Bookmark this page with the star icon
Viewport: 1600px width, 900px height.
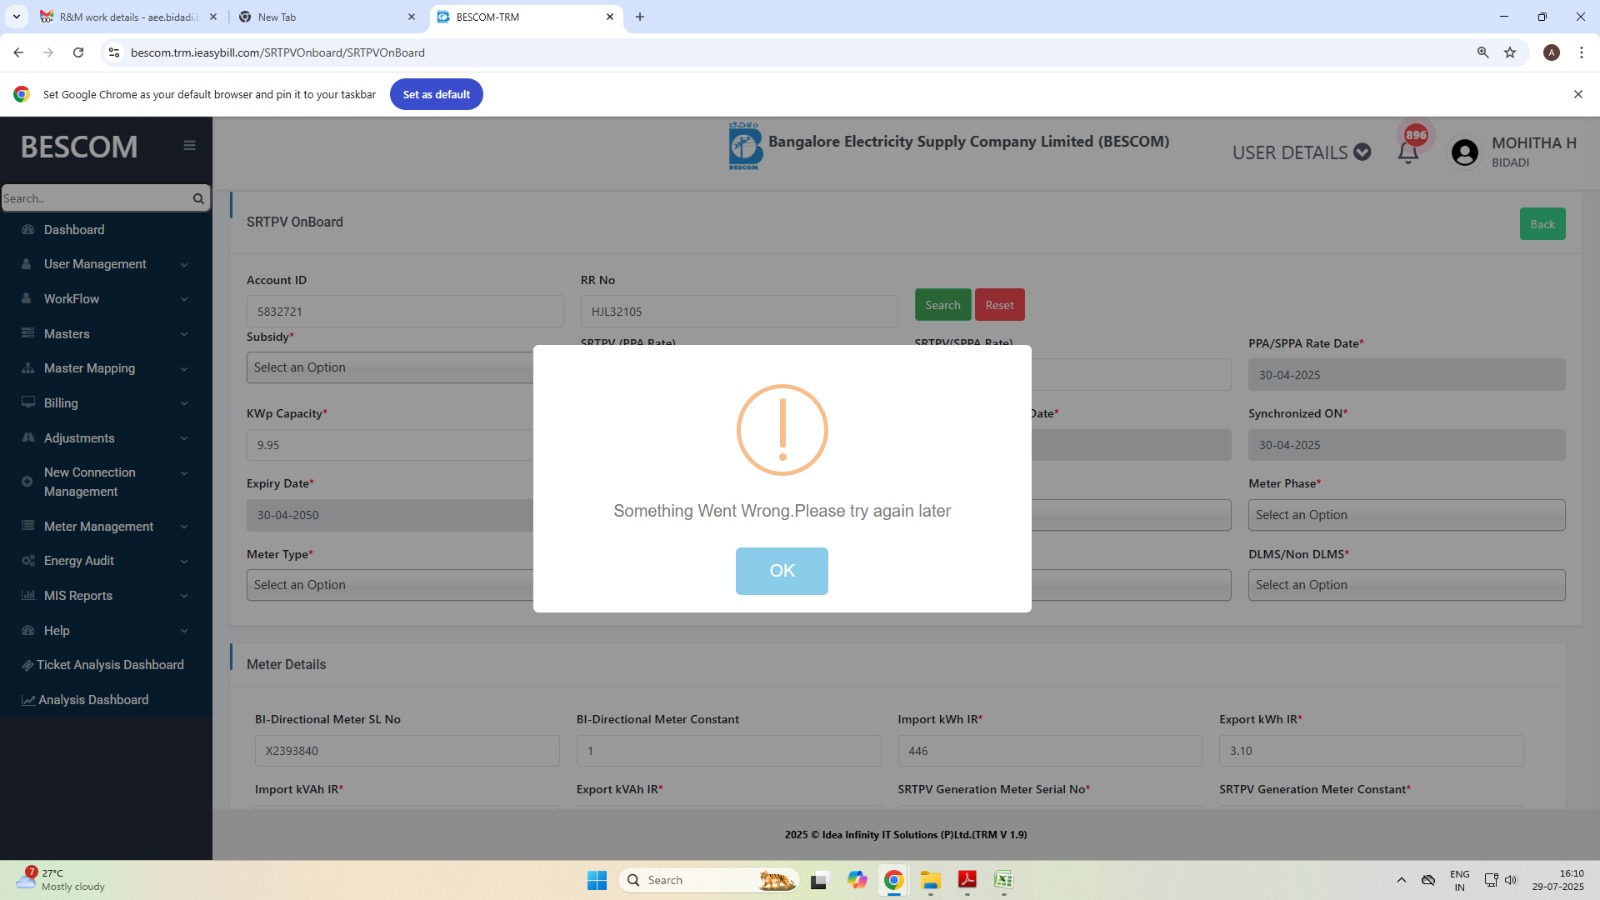(x=1510, y=53)
